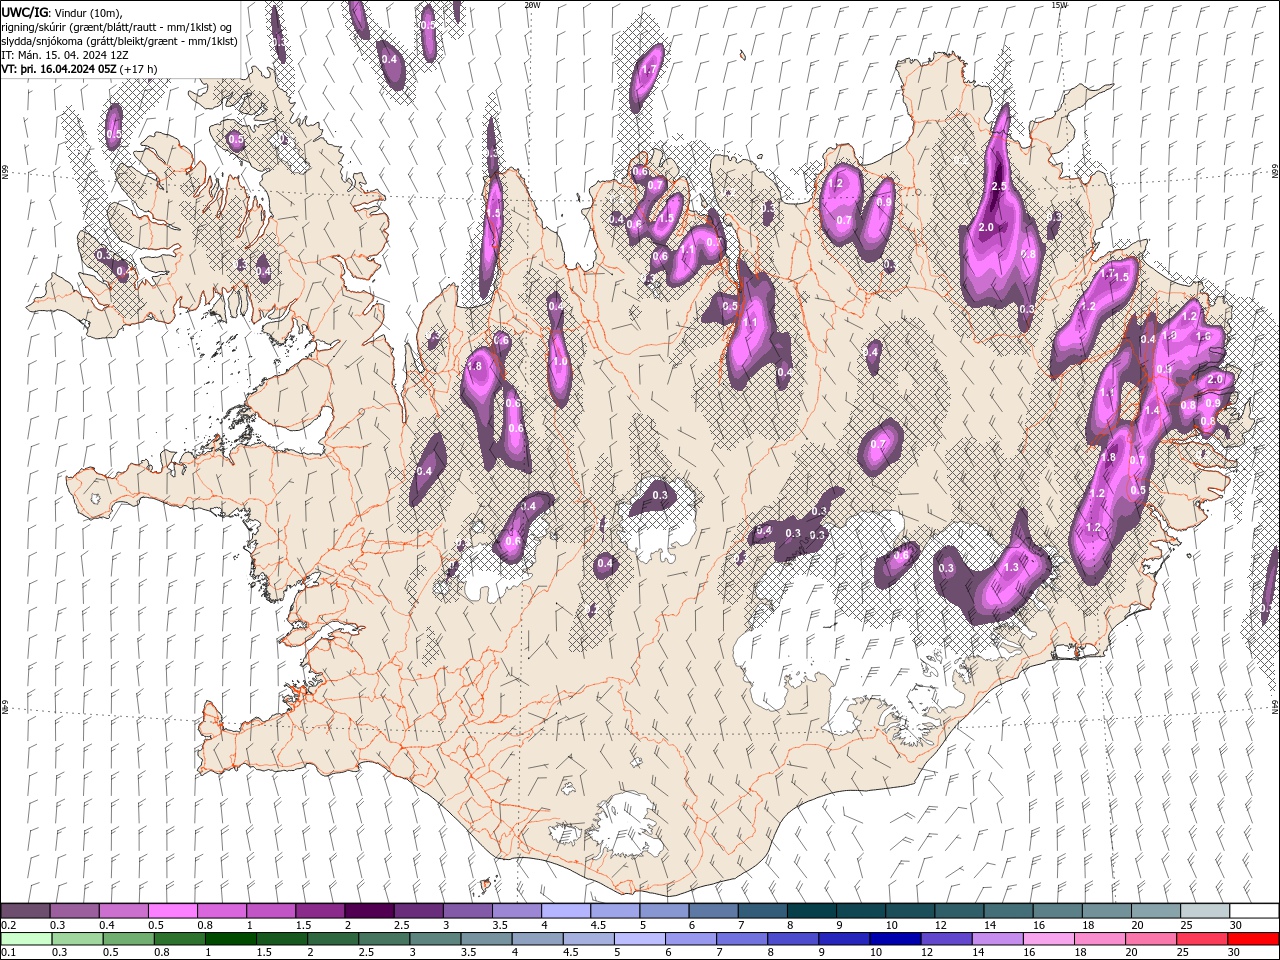The height and width of the screenshot is (960, 1280).
Task: Click the light pink rain swatch labelled 16
Action: pos(1048,939)
